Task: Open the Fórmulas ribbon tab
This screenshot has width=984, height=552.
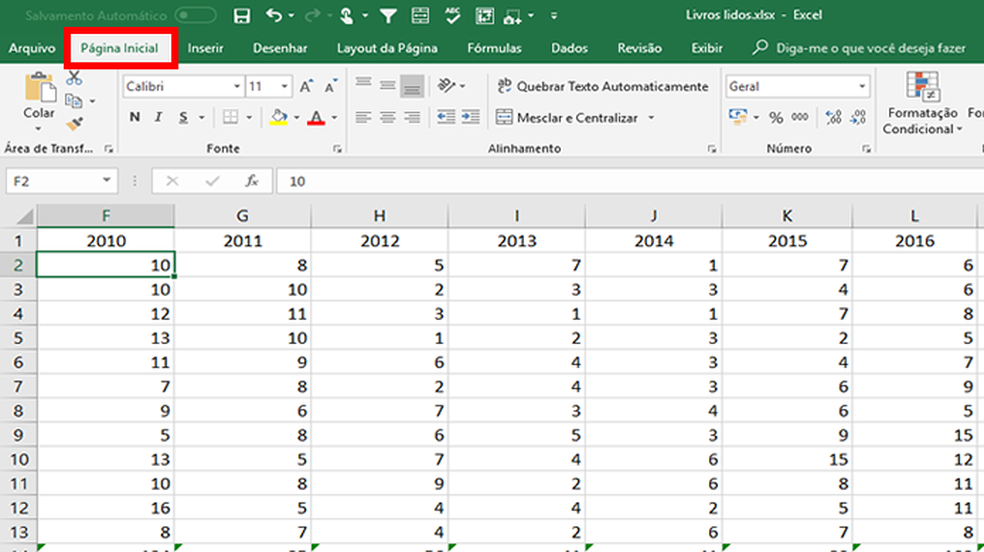Action: [494, 48]
